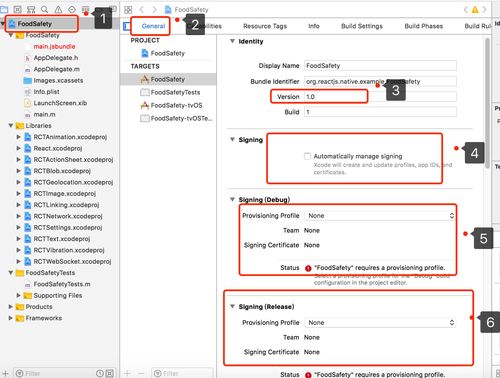Switch to the Build Settings tab

(x=362, y=26)
